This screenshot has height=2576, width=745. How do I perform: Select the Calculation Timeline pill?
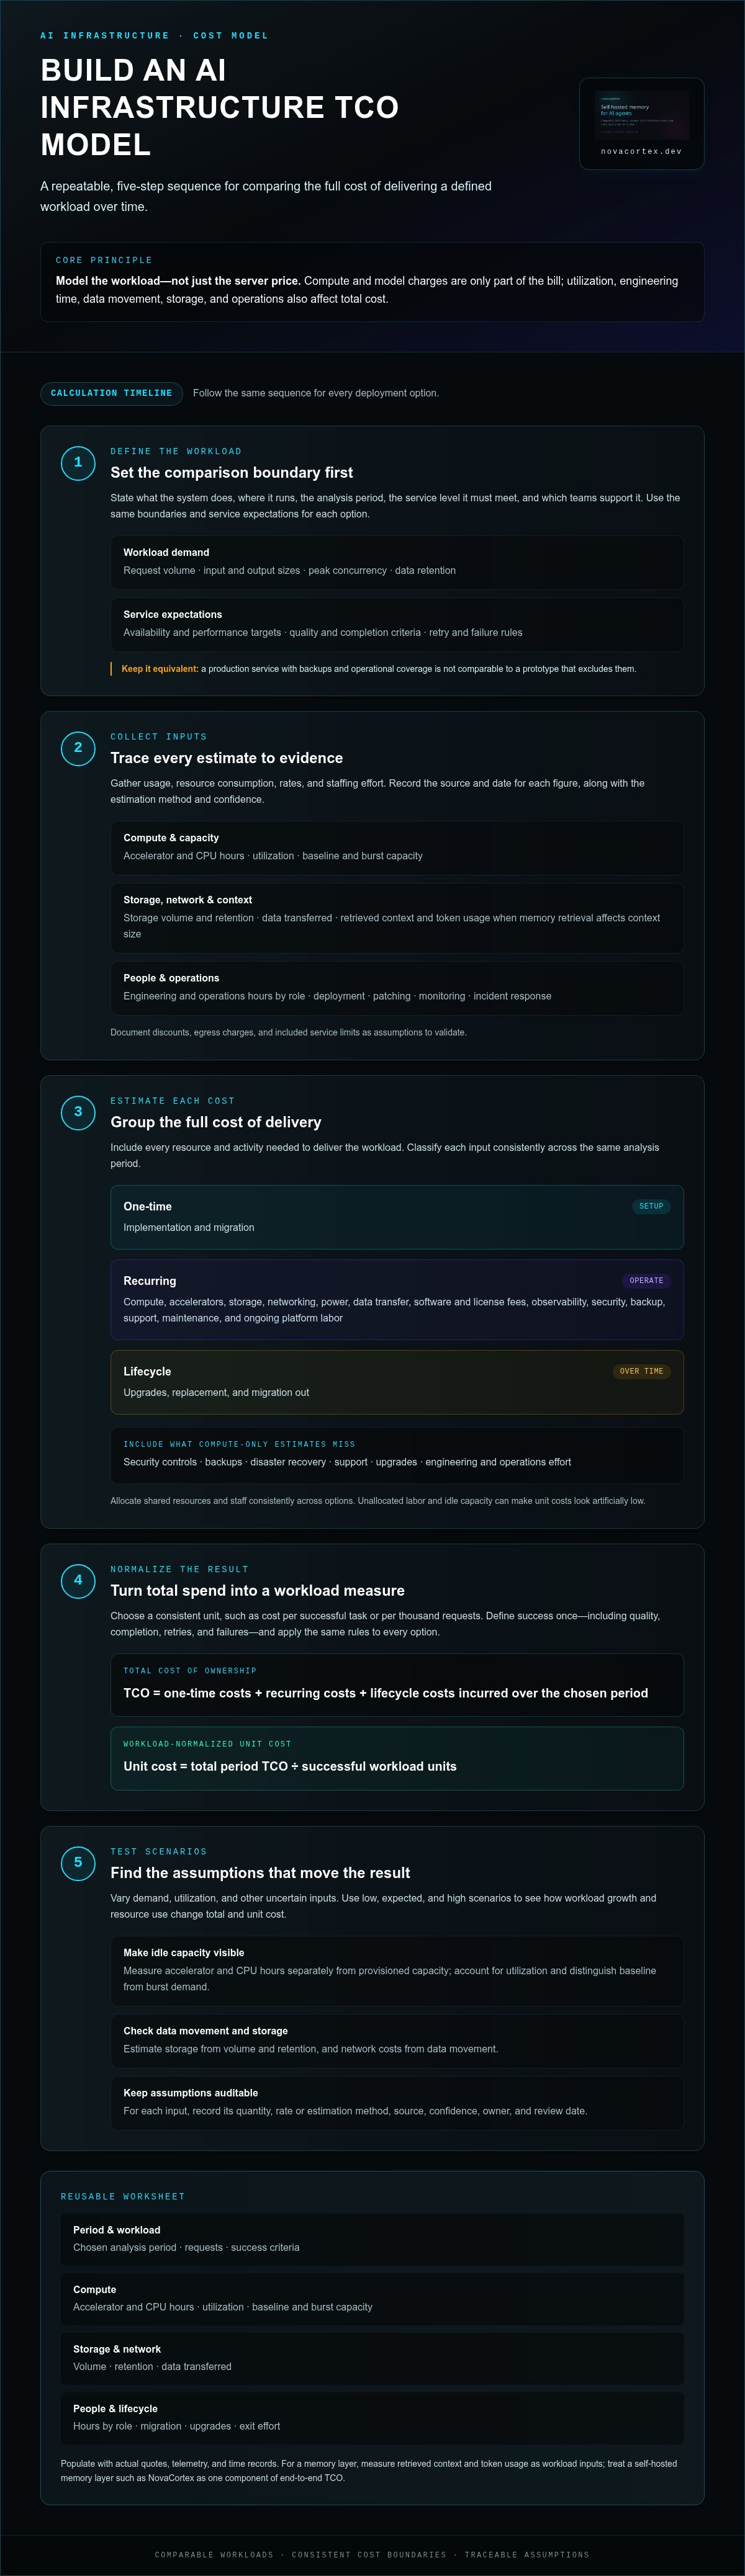(x=111, y=393)
